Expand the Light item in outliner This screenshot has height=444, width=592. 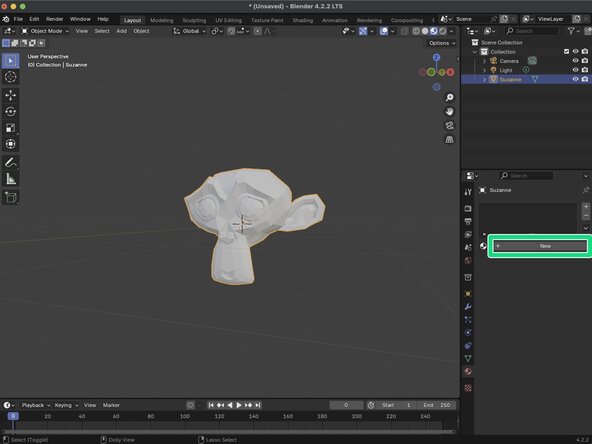[x=484, y=70]
